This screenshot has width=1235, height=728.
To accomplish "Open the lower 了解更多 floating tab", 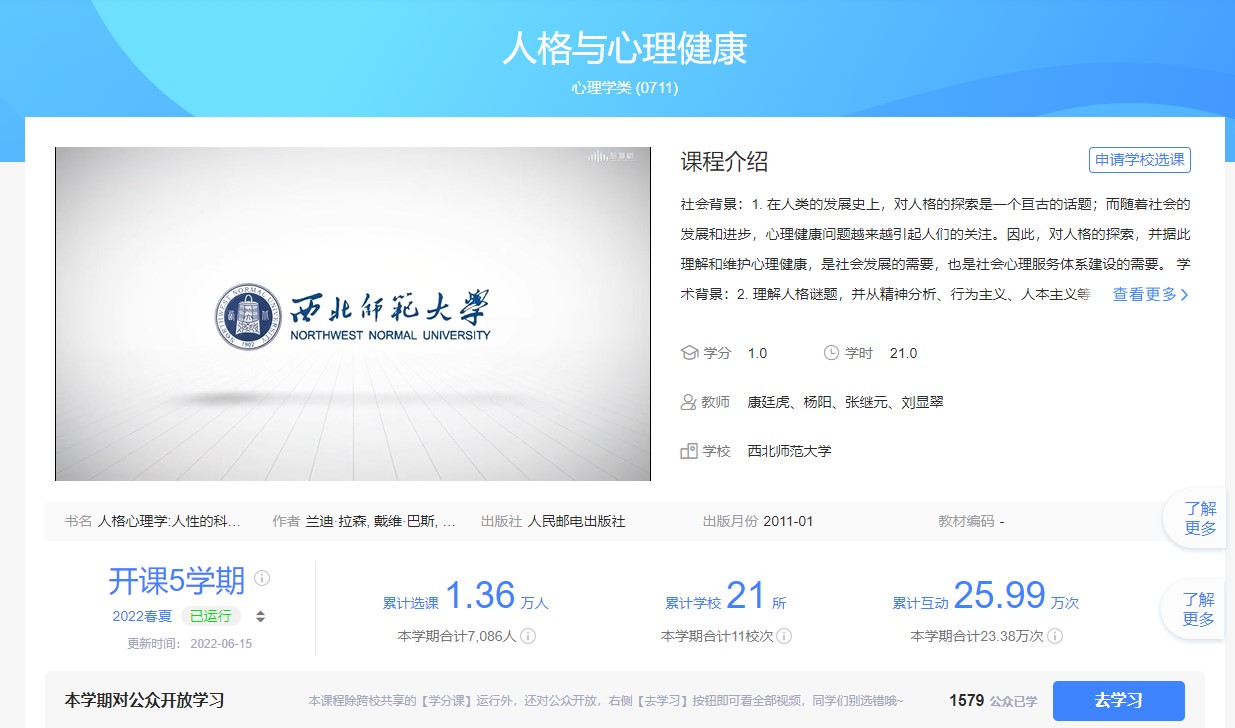I will 1198,609.
